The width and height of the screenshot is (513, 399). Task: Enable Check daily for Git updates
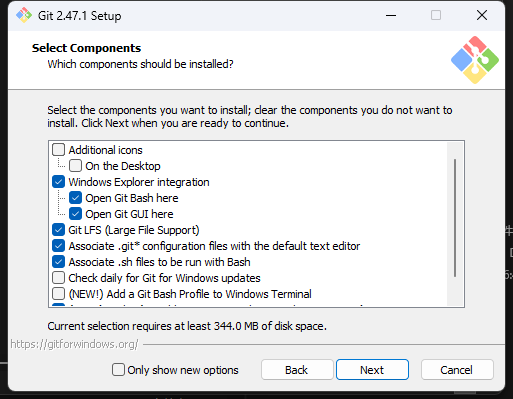pos(58,278)
